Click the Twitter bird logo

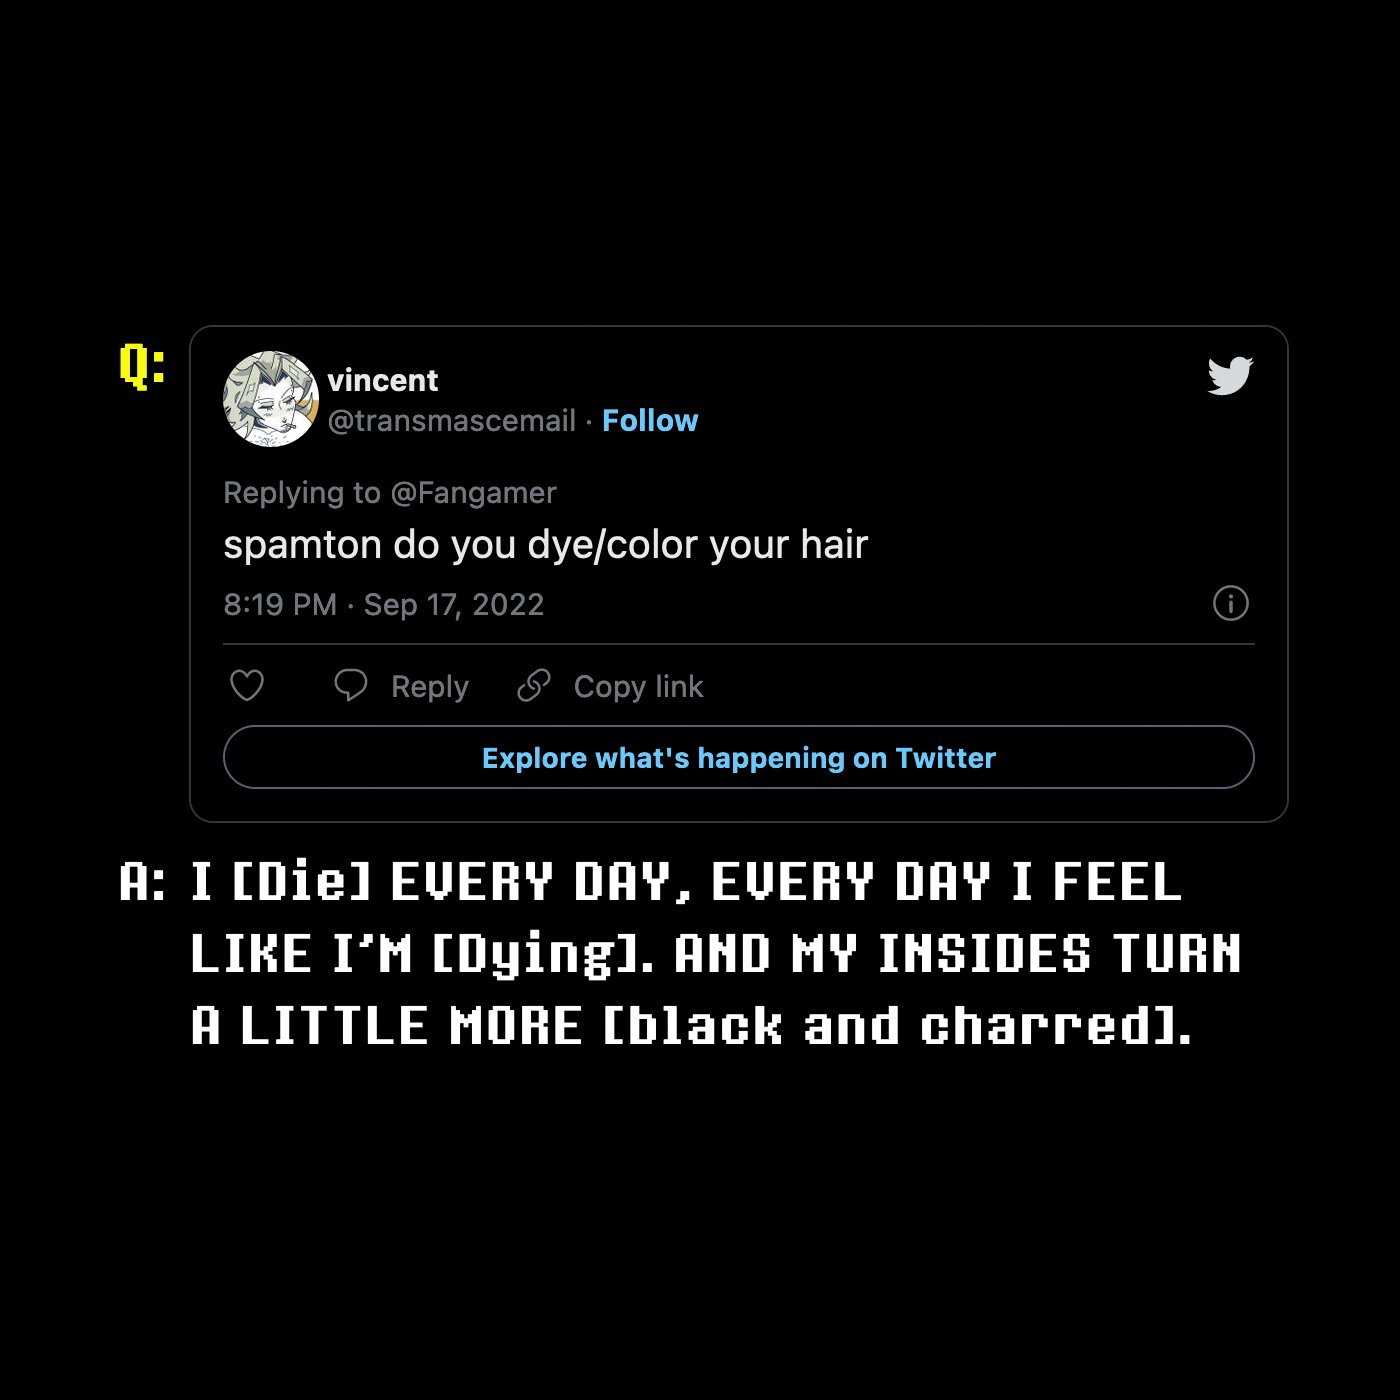tap(1230, 376)
